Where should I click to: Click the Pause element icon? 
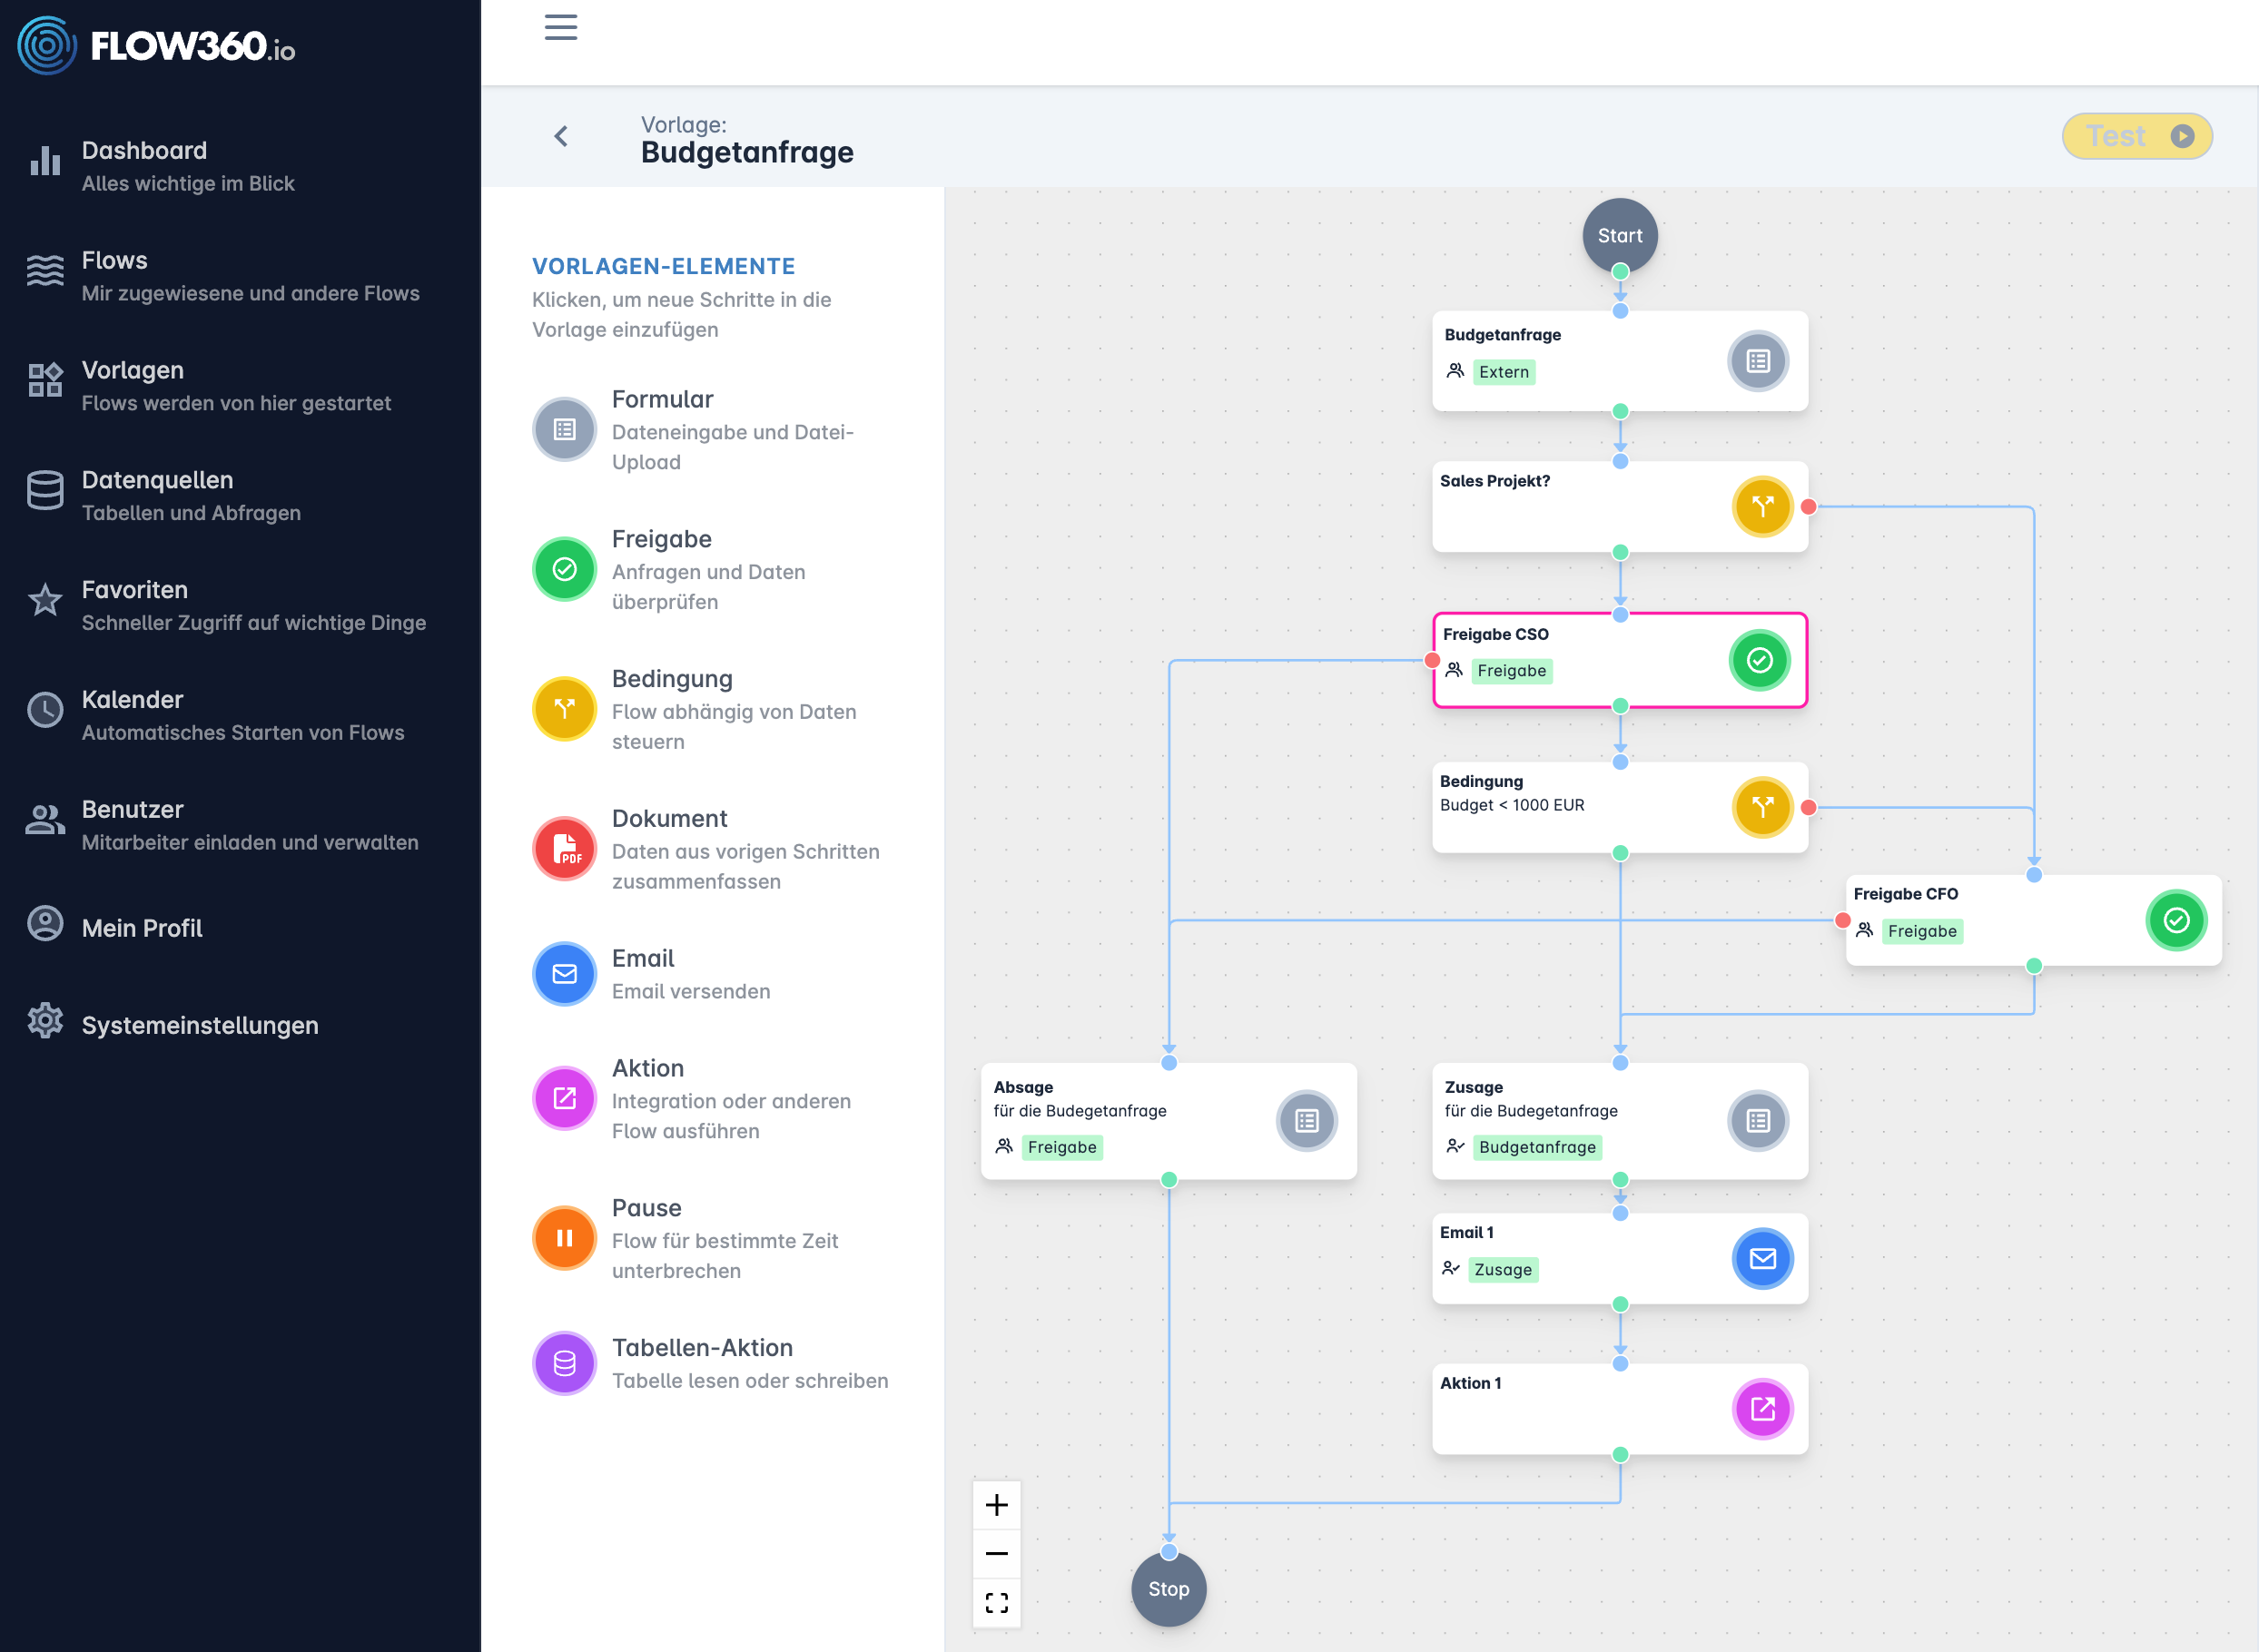(564, 1237)
